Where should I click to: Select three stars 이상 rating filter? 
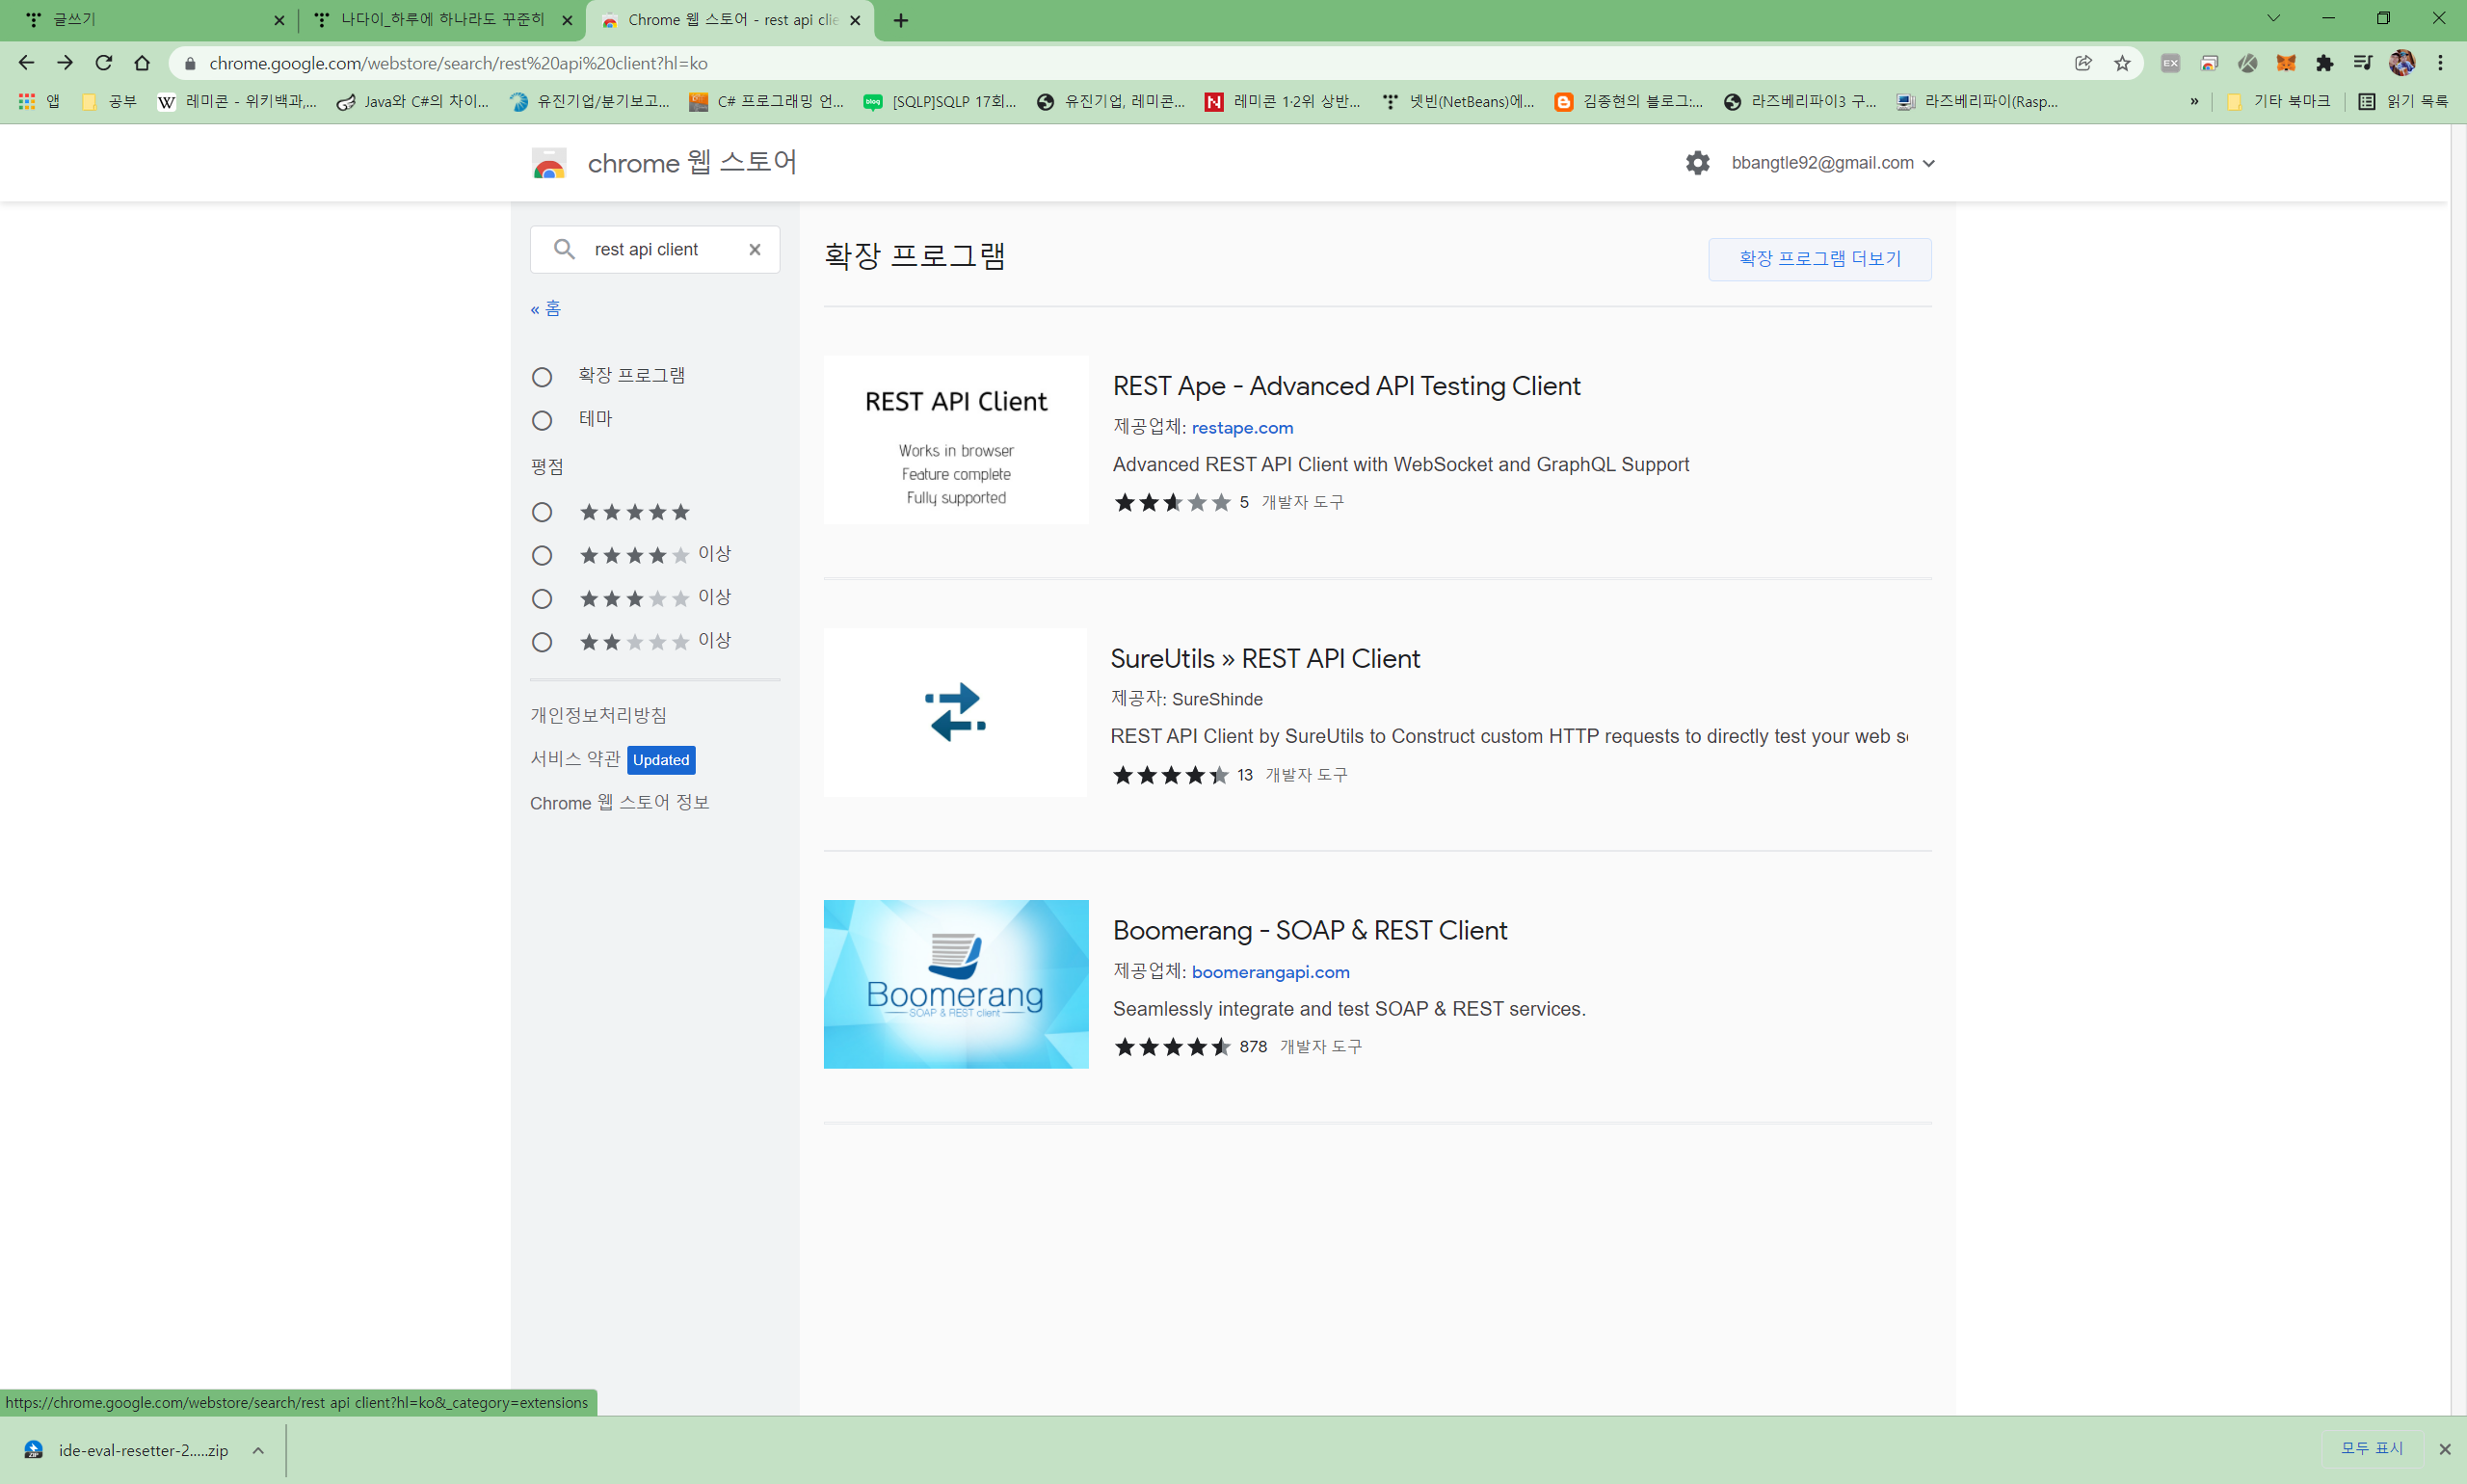pos(542,598)
